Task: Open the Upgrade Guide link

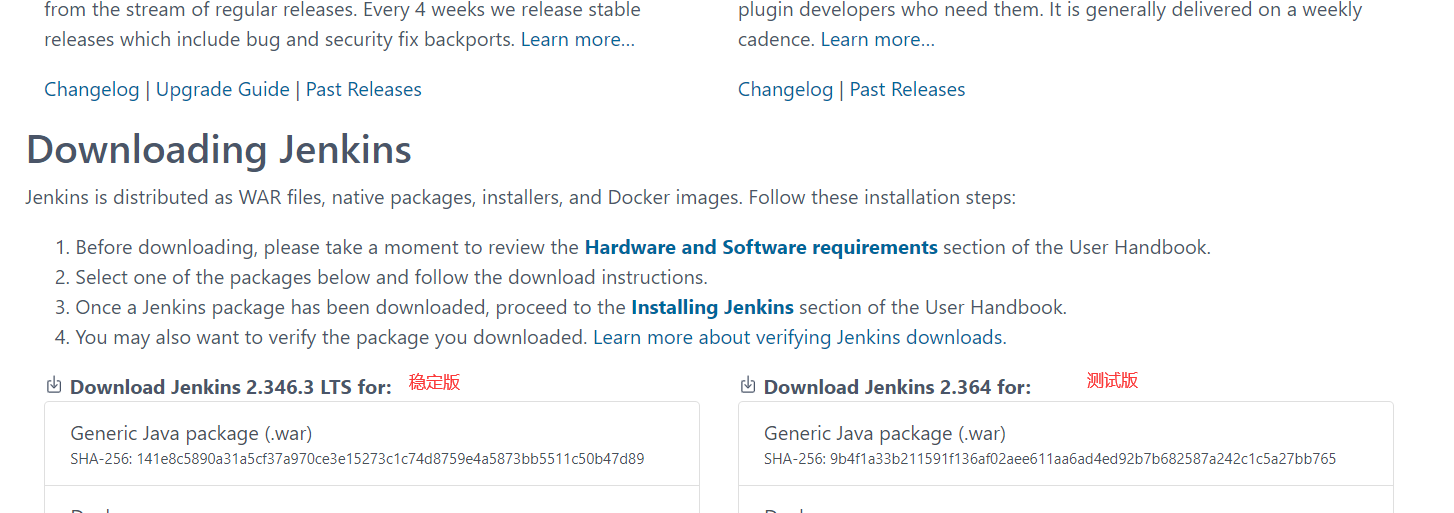Action: point(223,89)
